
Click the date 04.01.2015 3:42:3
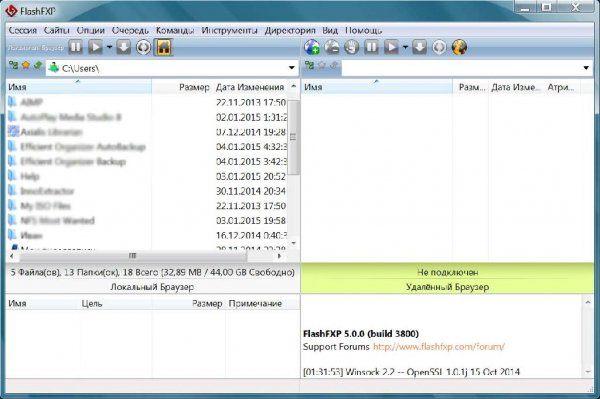(x=251, y=161)
